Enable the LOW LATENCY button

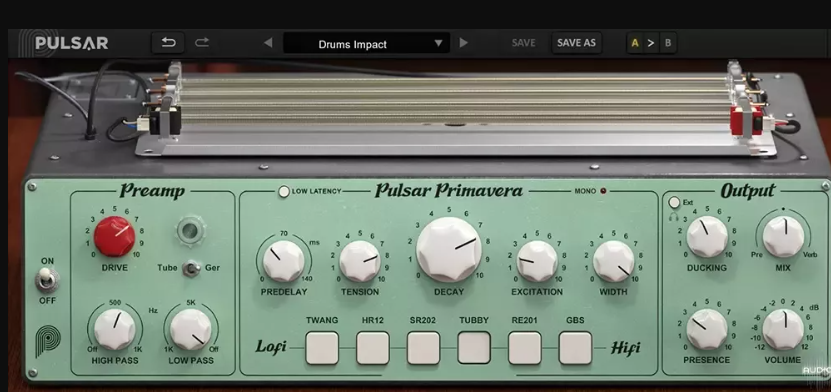coord(284,191)
